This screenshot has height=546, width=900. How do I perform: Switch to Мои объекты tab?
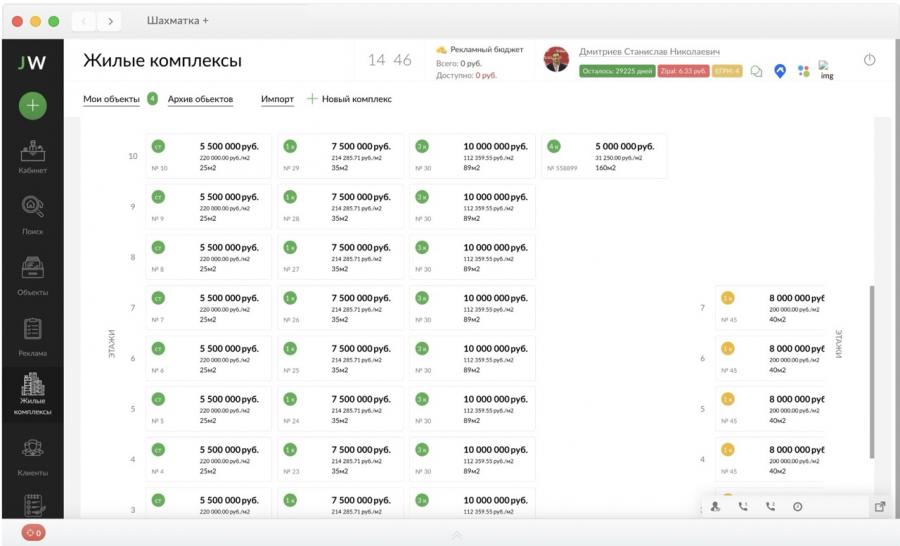coord(111,99)
